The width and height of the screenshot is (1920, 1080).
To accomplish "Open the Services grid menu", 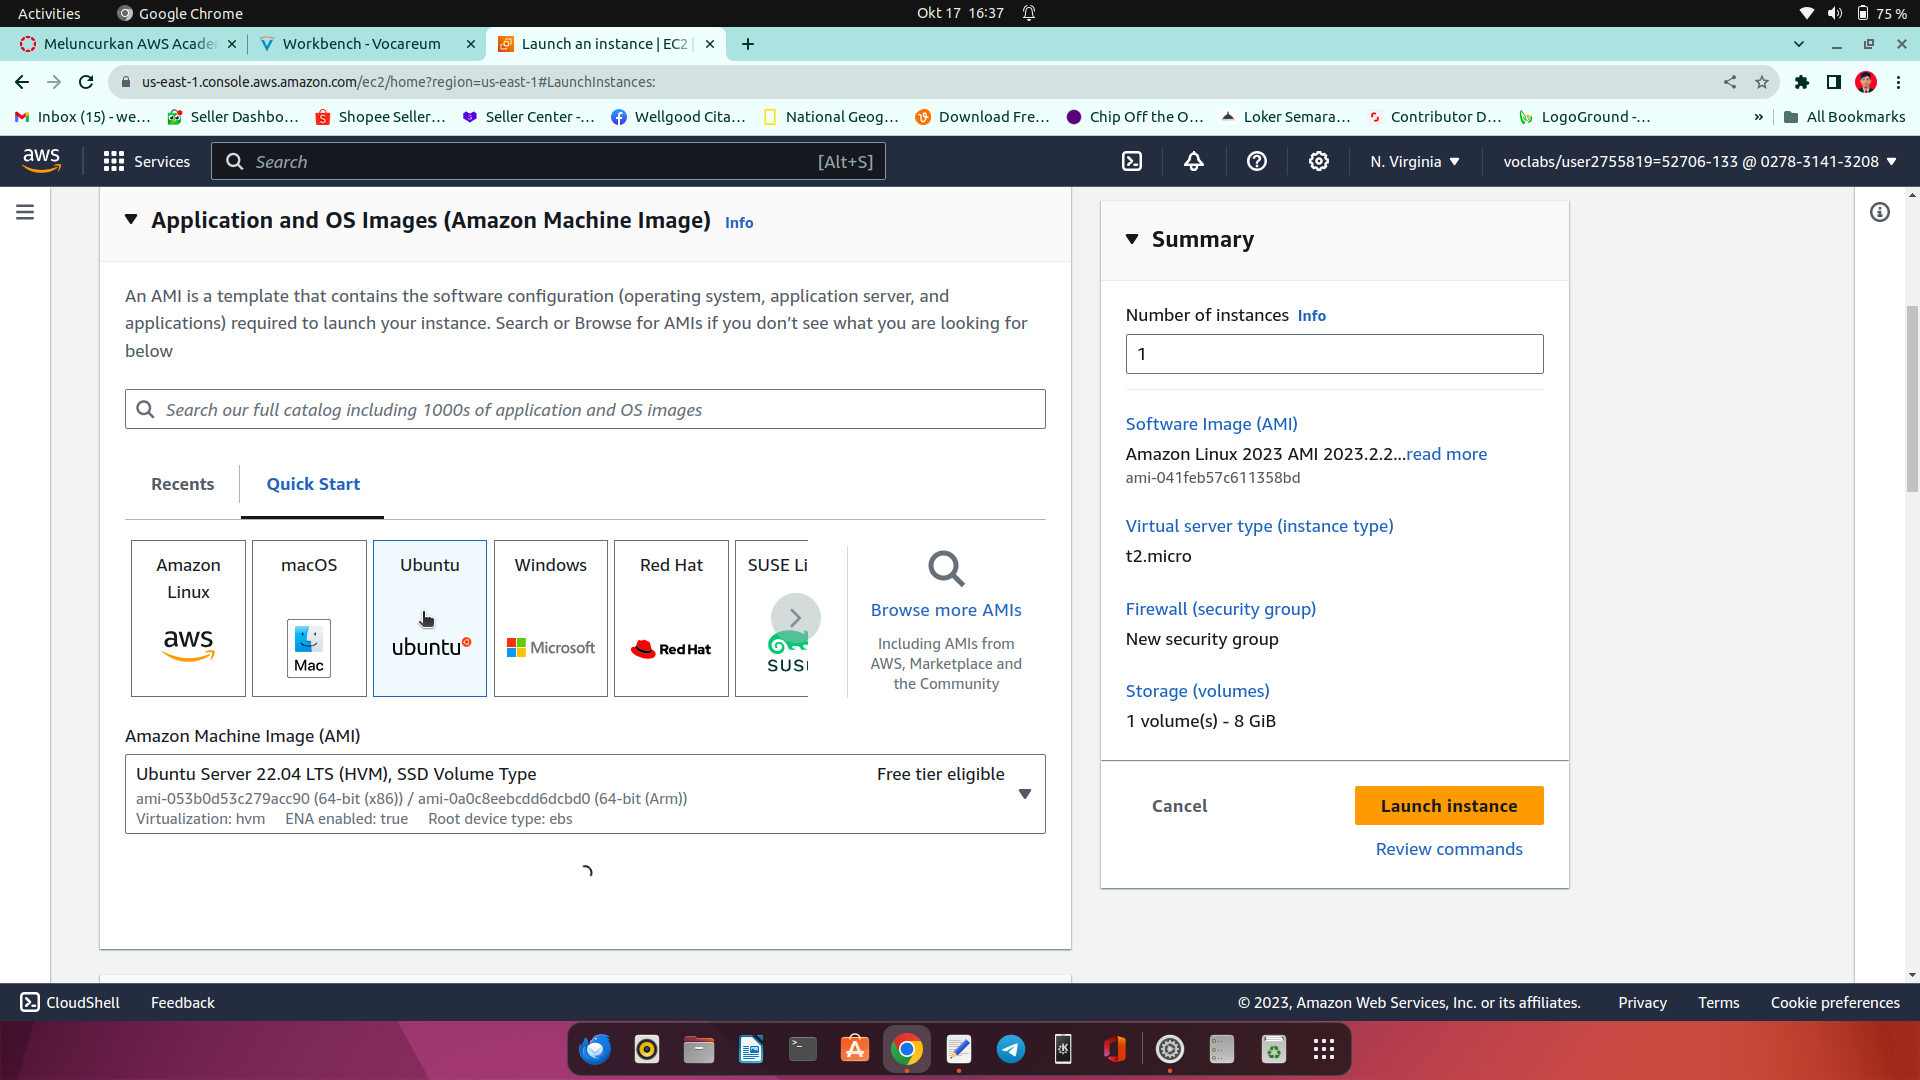I will (x=147, y=161).
